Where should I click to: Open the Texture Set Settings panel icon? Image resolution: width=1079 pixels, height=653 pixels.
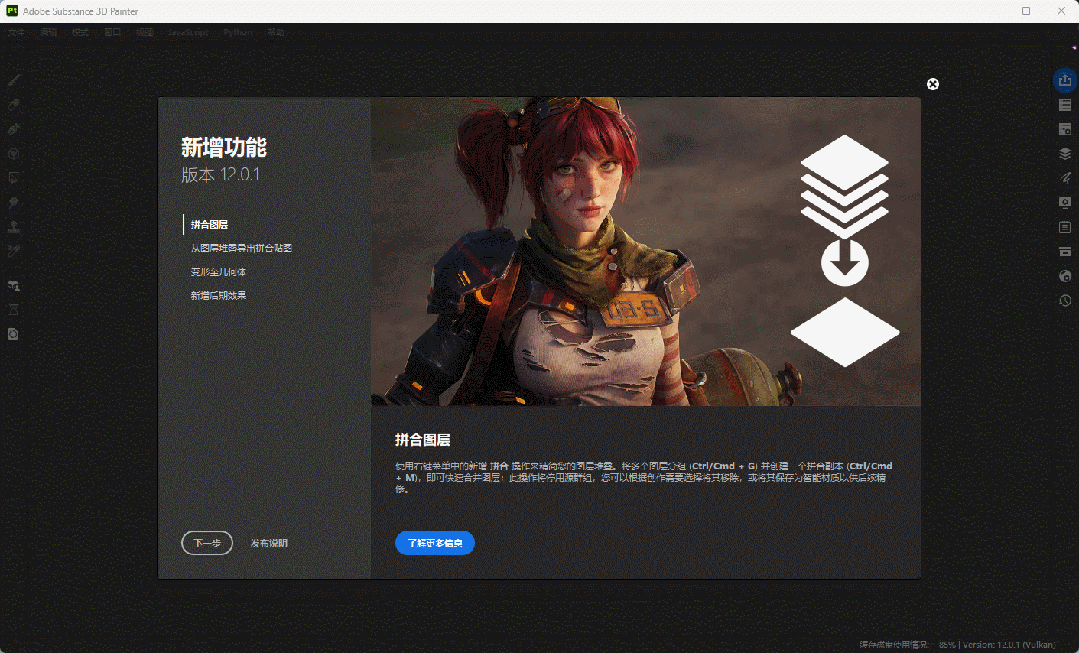point(1065,129)
